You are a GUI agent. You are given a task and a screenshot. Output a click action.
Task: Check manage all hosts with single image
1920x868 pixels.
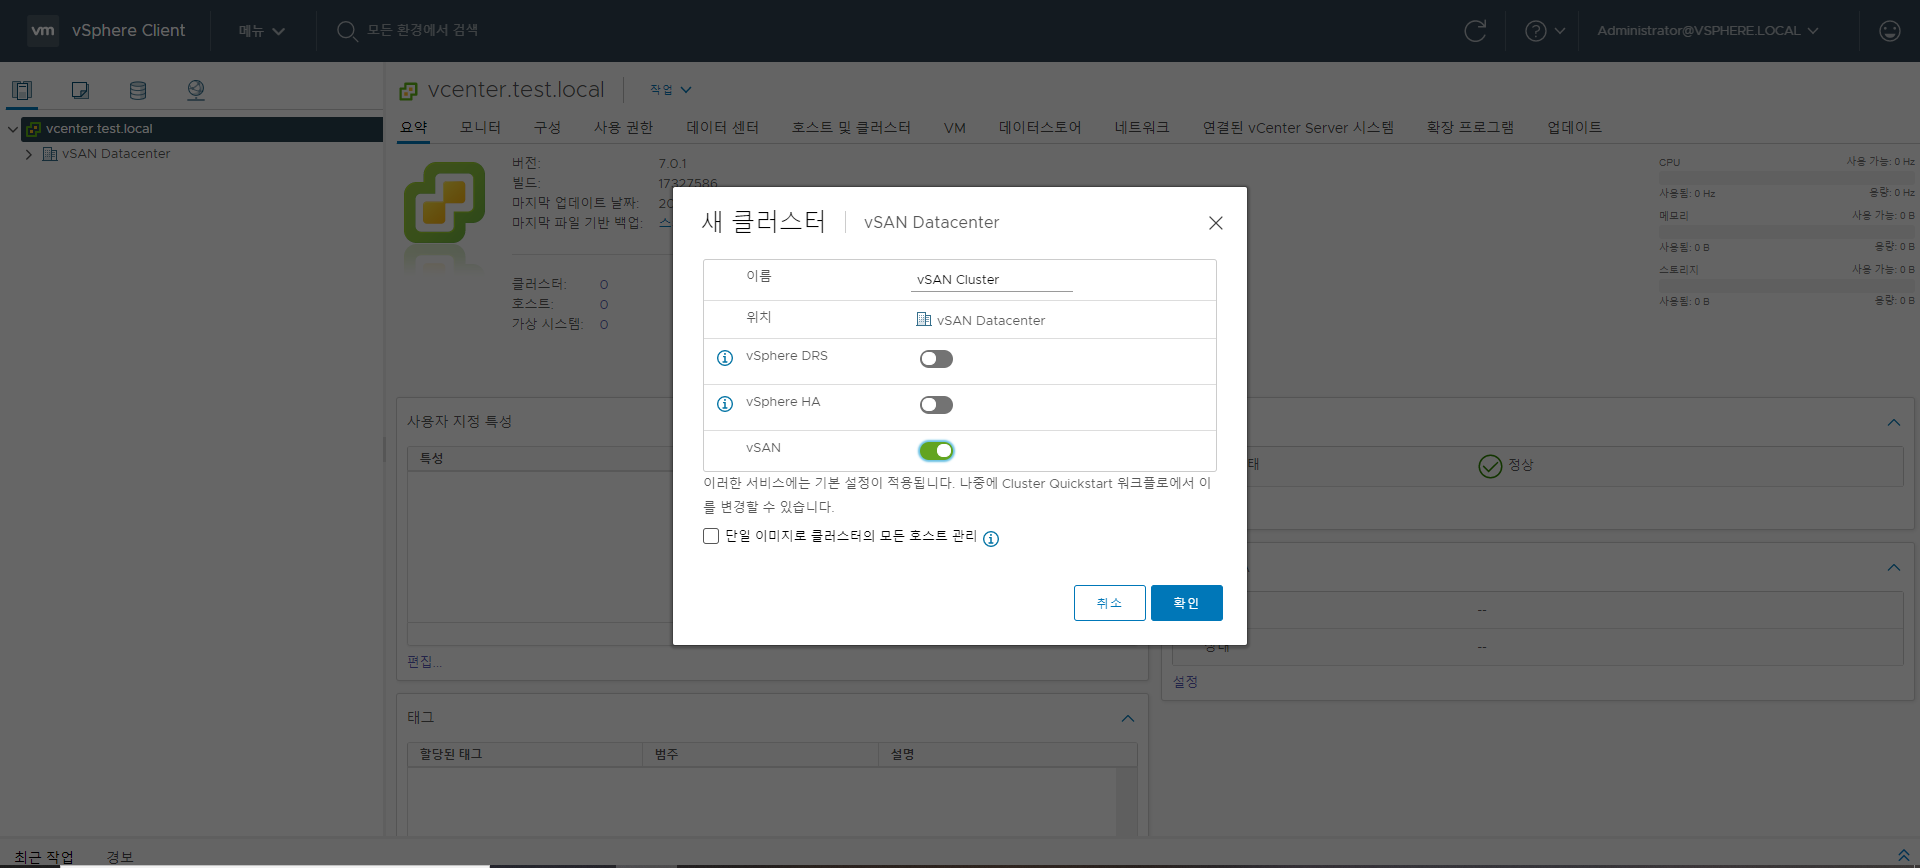click(x=711, y=536)
